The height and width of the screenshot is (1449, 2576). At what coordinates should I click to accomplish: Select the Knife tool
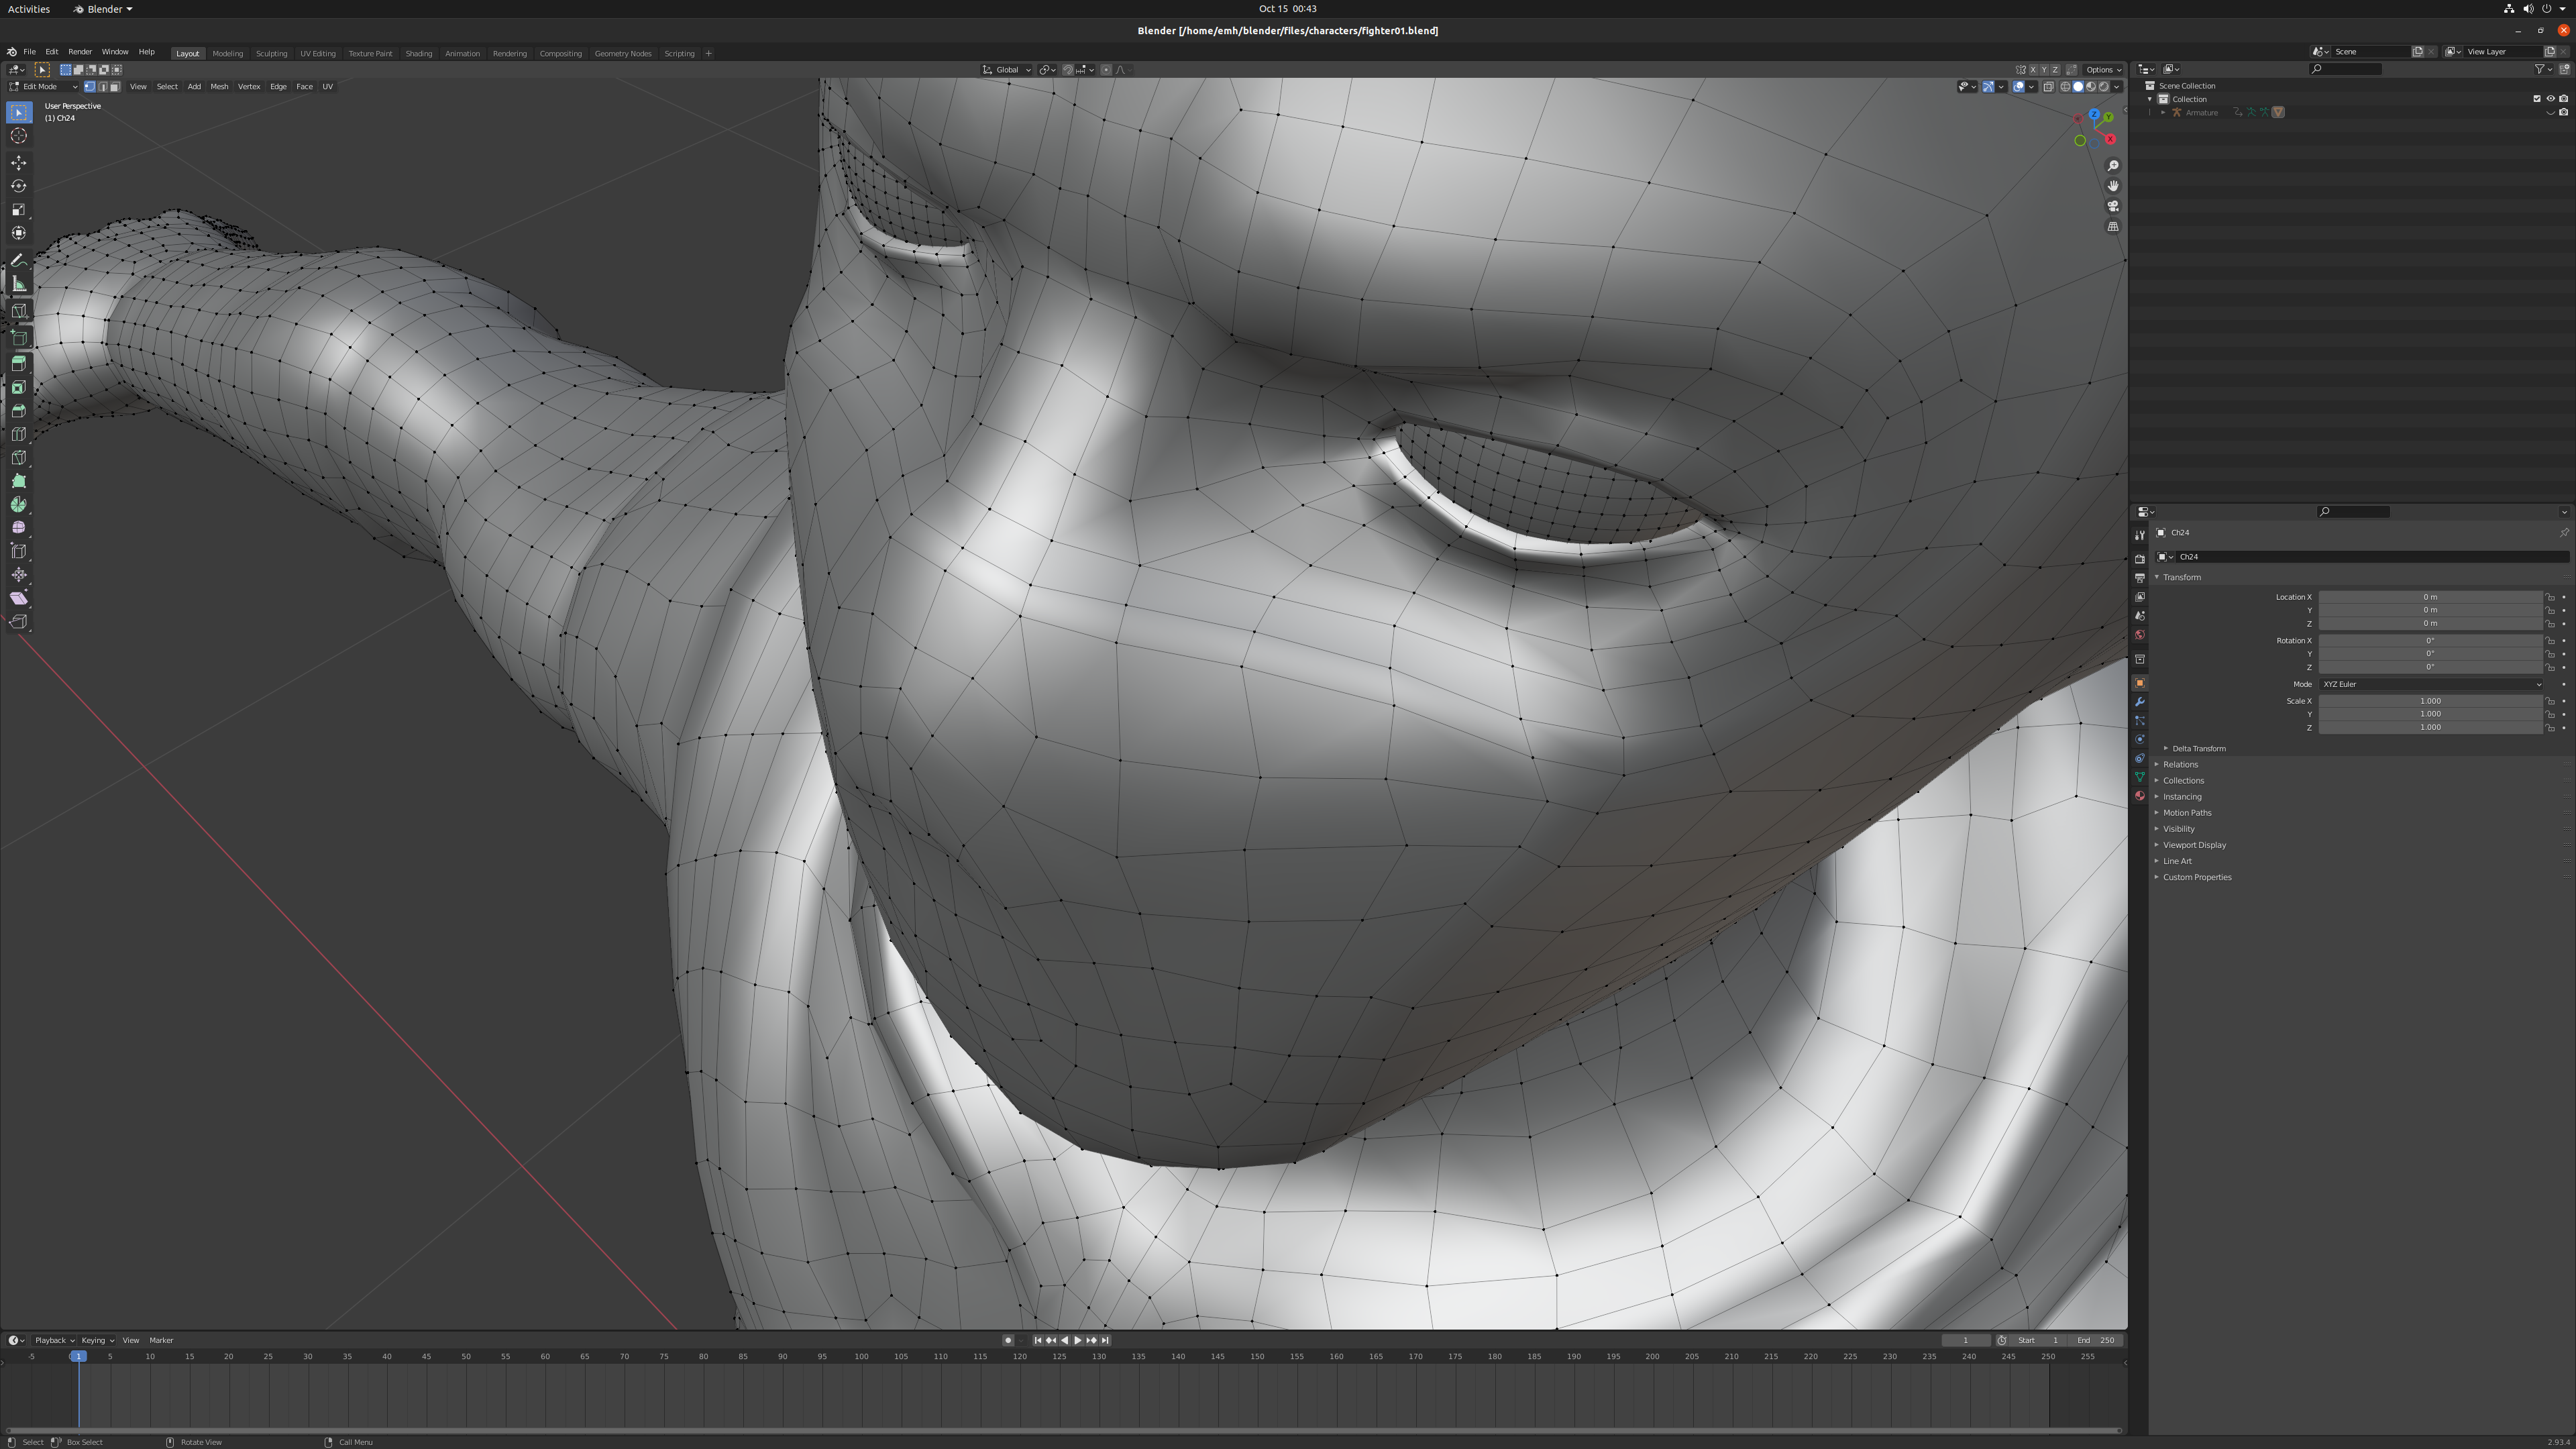pyautogui.click(x=19, y=457)
